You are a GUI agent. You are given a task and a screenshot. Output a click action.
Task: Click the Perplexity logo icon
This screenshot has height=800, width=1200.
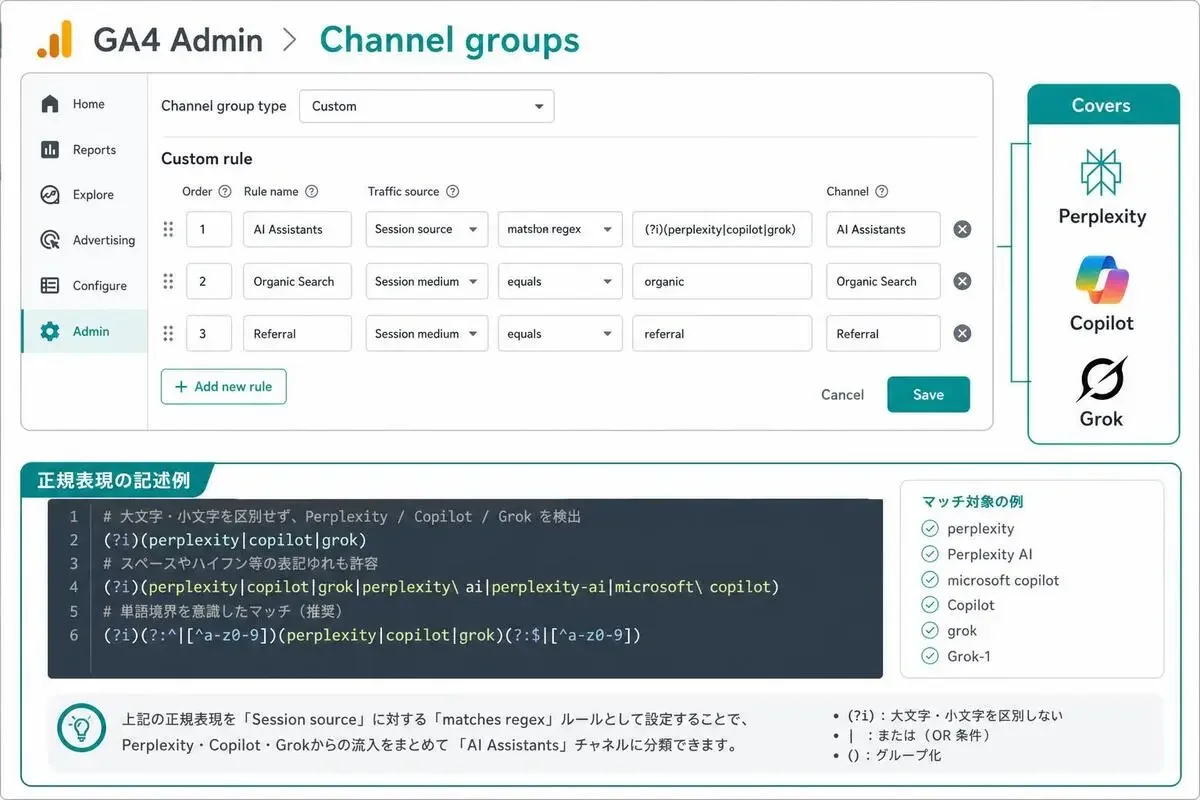pyautogui.click(x=1101, y=173)
